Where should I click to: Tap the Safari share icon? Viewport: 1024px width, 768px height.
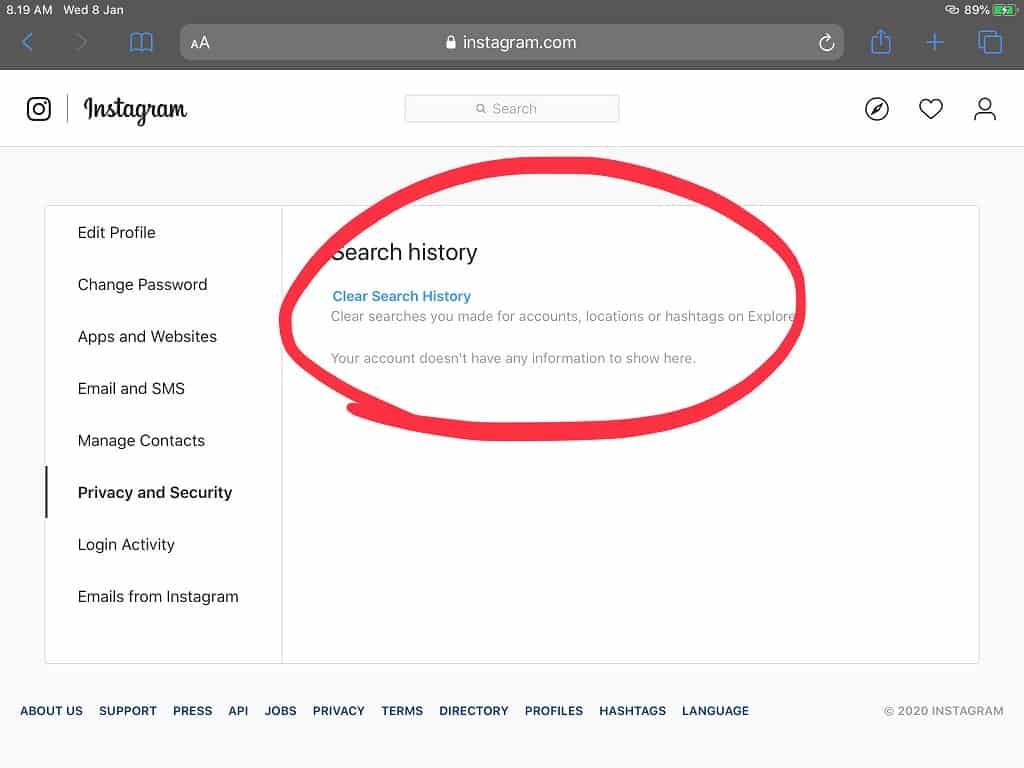(x=880, y=42)
